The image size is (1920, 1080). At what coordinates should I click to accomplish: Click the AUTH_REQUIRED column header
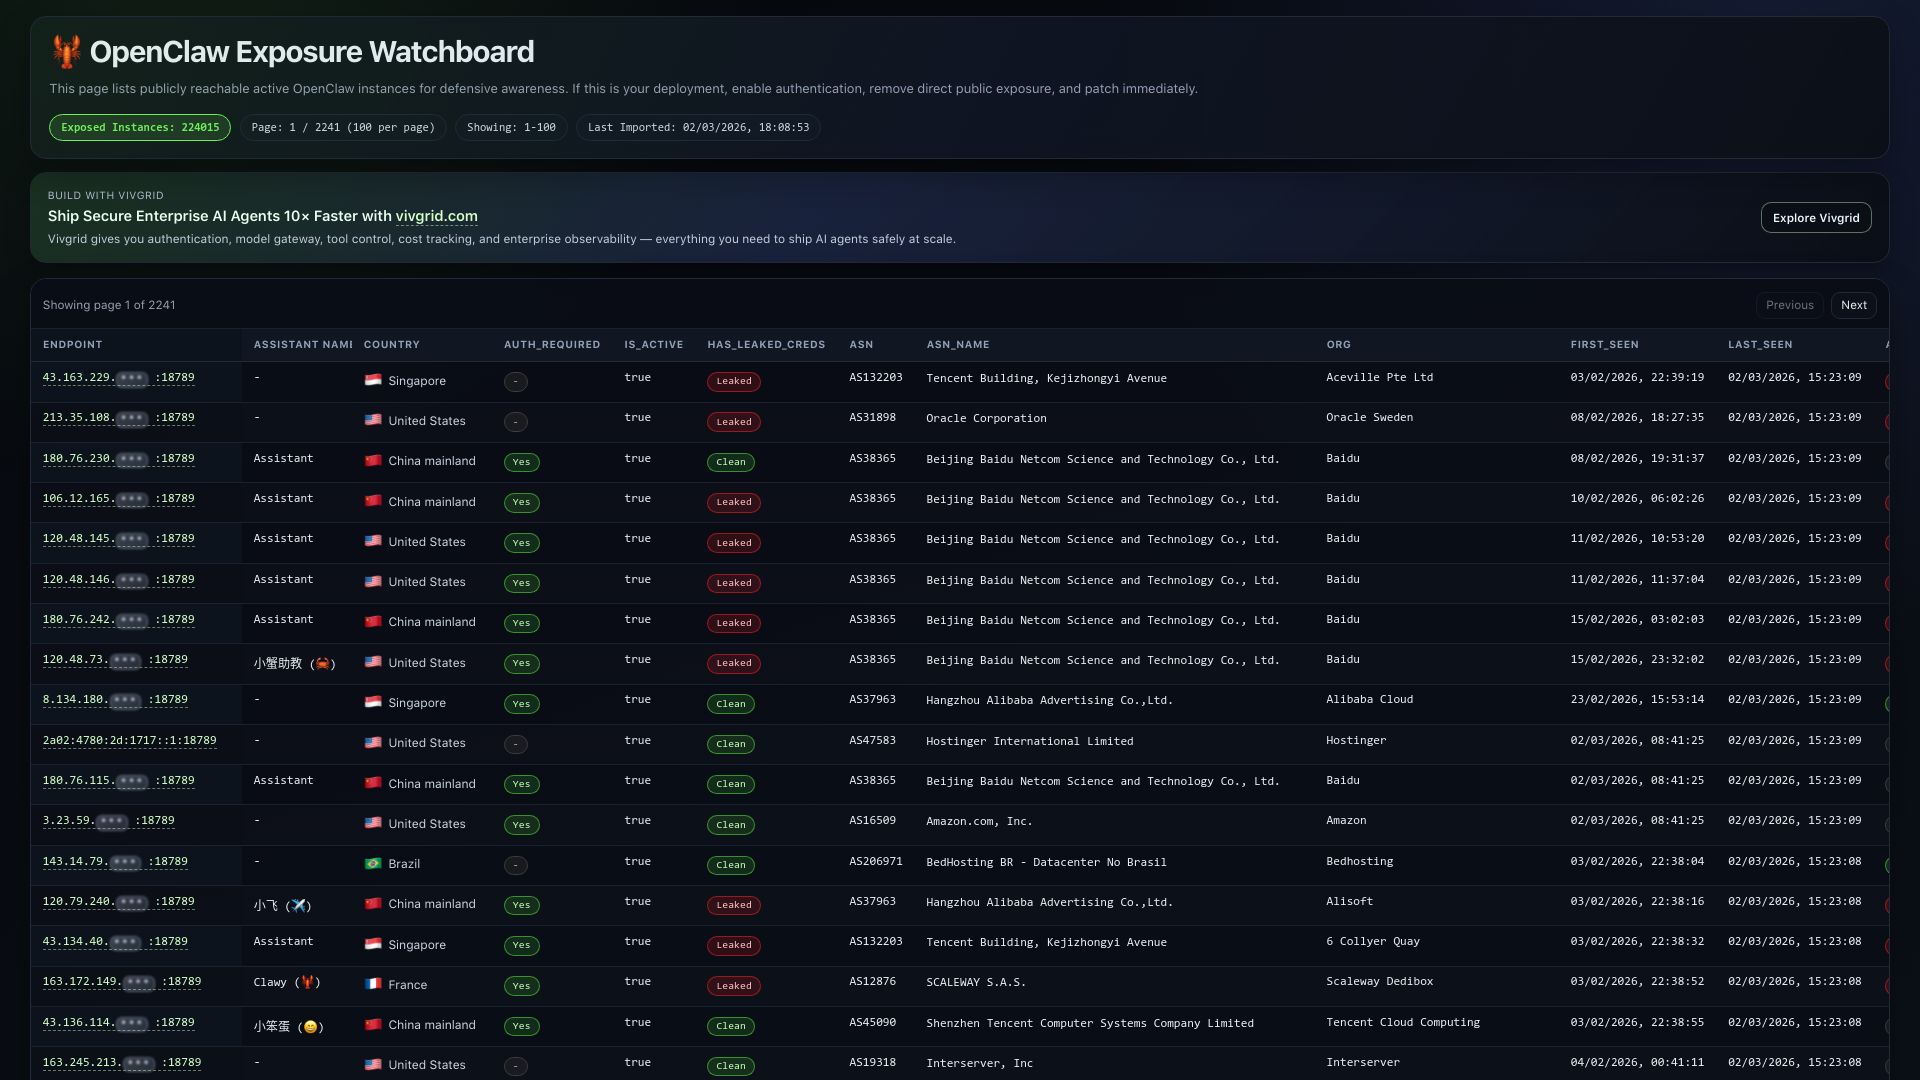click(x=552, y=345)
